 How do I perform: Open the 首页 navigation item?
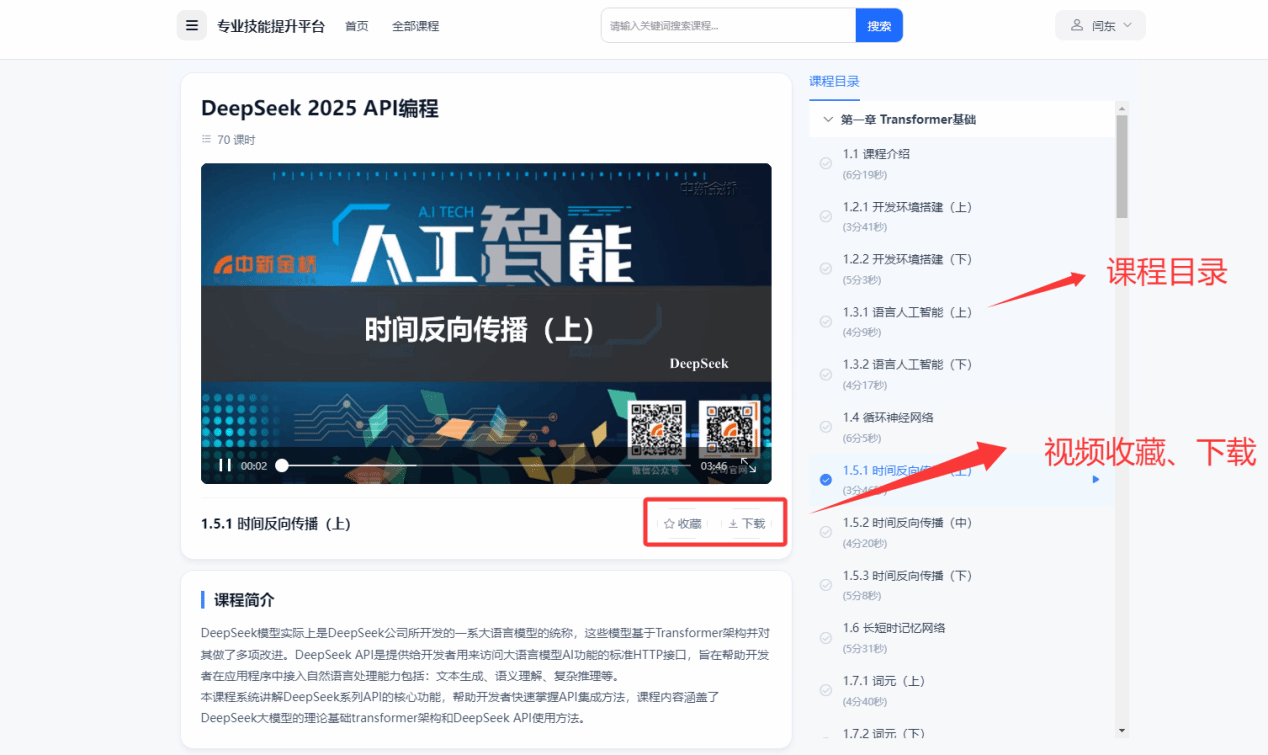pyautogui.click(x=356, y=26)
